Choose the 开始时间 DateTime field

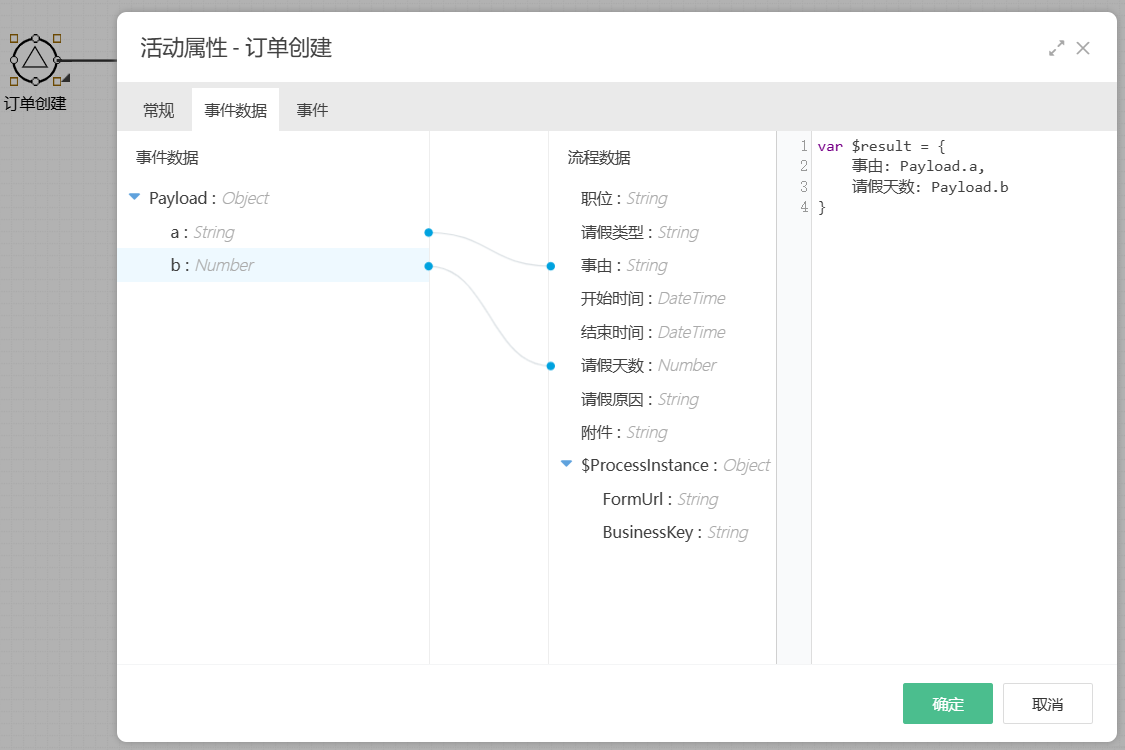click(x=652, y=299)
